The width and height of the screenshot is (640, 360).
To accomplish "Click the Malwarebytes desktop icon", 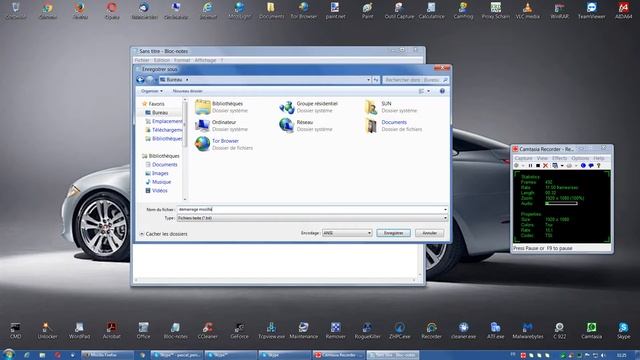I will click(527, 331).
